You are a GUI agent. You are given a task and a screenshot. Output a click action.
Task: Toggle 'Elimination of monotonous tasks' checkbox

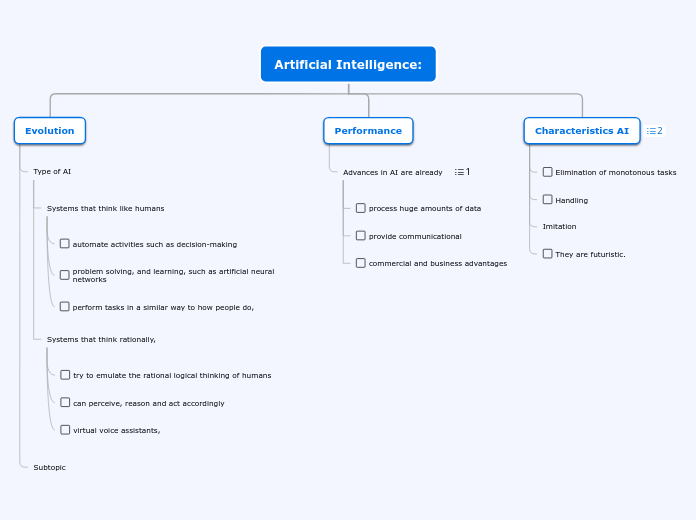[548, 172]
